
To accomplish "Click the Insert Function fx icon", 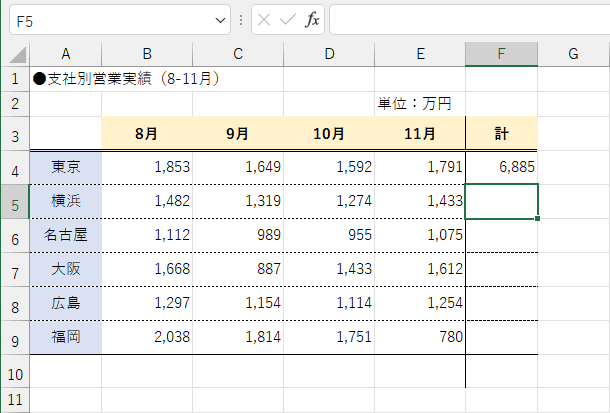I will 312,19.
